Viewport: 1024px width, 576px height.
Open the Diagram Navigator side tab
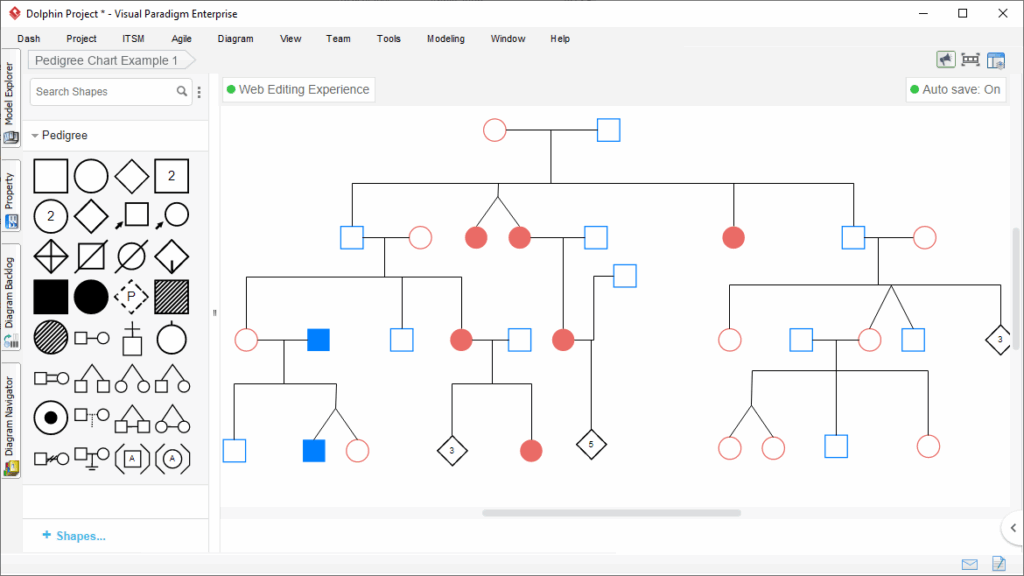(x=10, y=421)
